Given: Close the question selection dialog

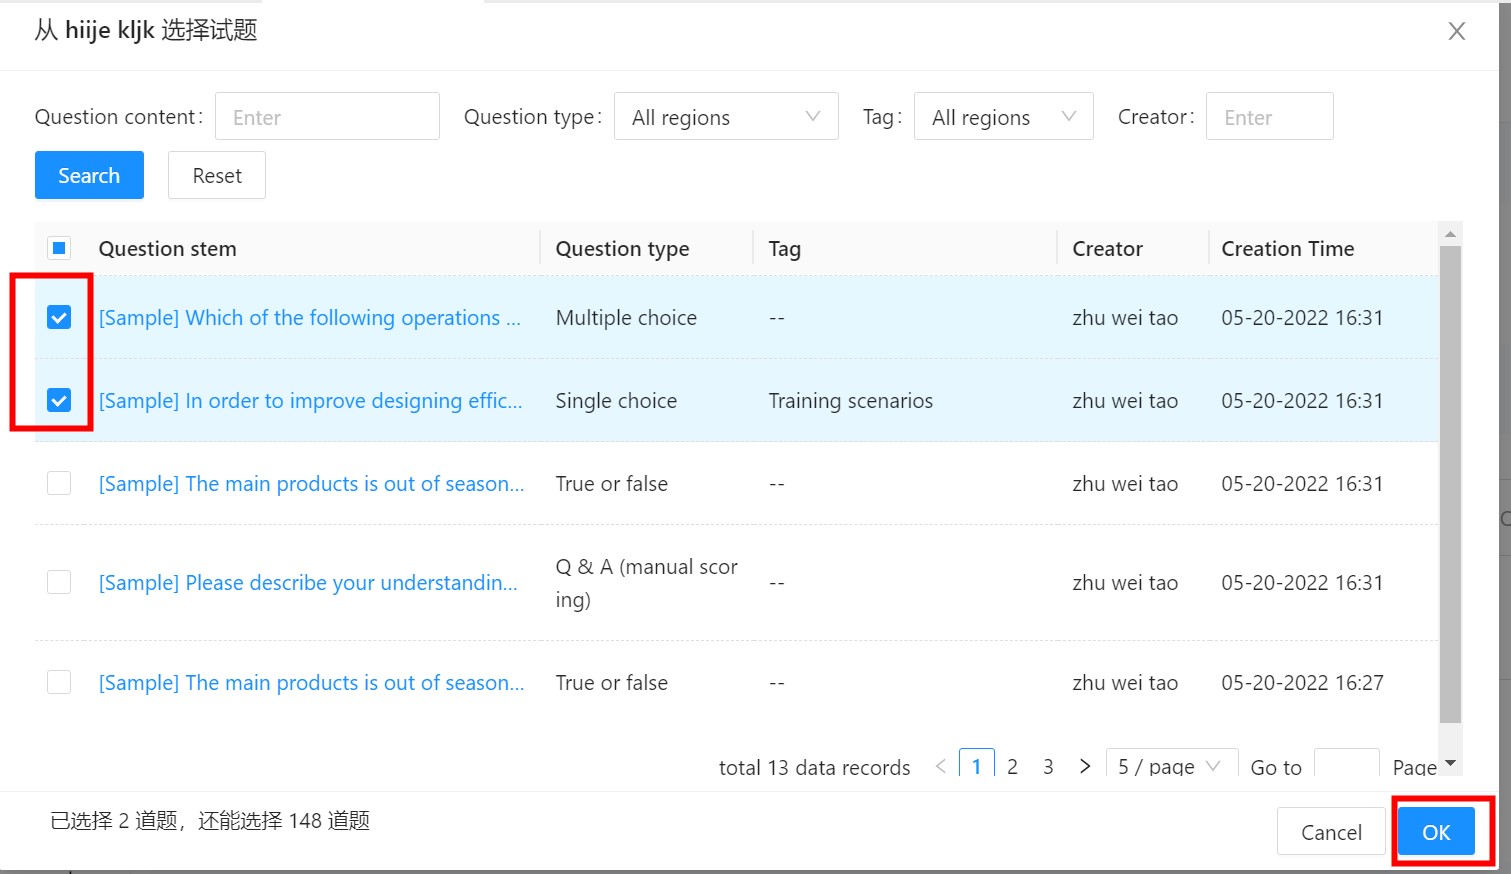Looking at the screenshot, I should coord(1456,31).
